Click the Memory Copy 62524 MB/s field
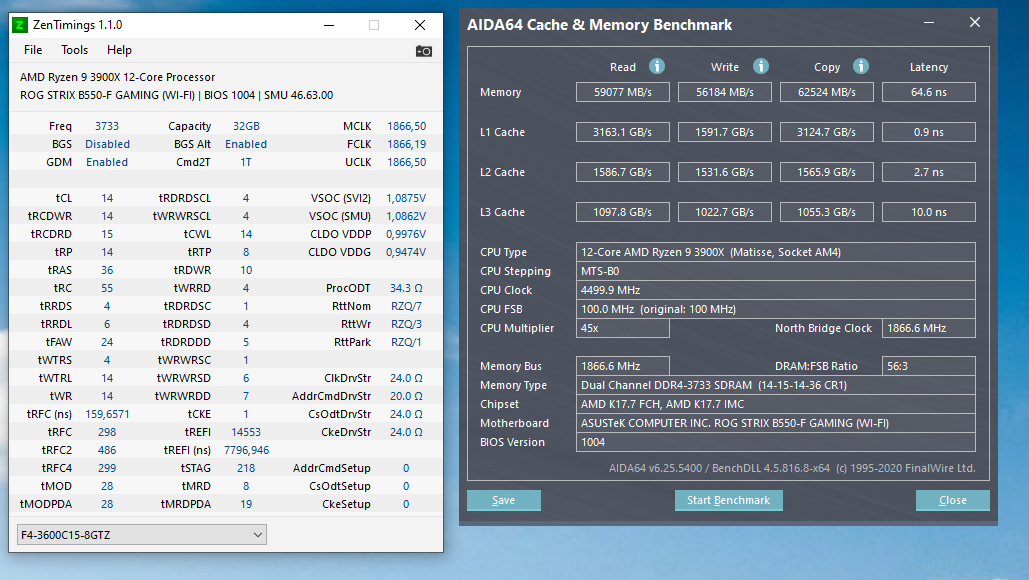Viewport: 1029px width, 580px height. pyautogui.click(x=827, y=92)
